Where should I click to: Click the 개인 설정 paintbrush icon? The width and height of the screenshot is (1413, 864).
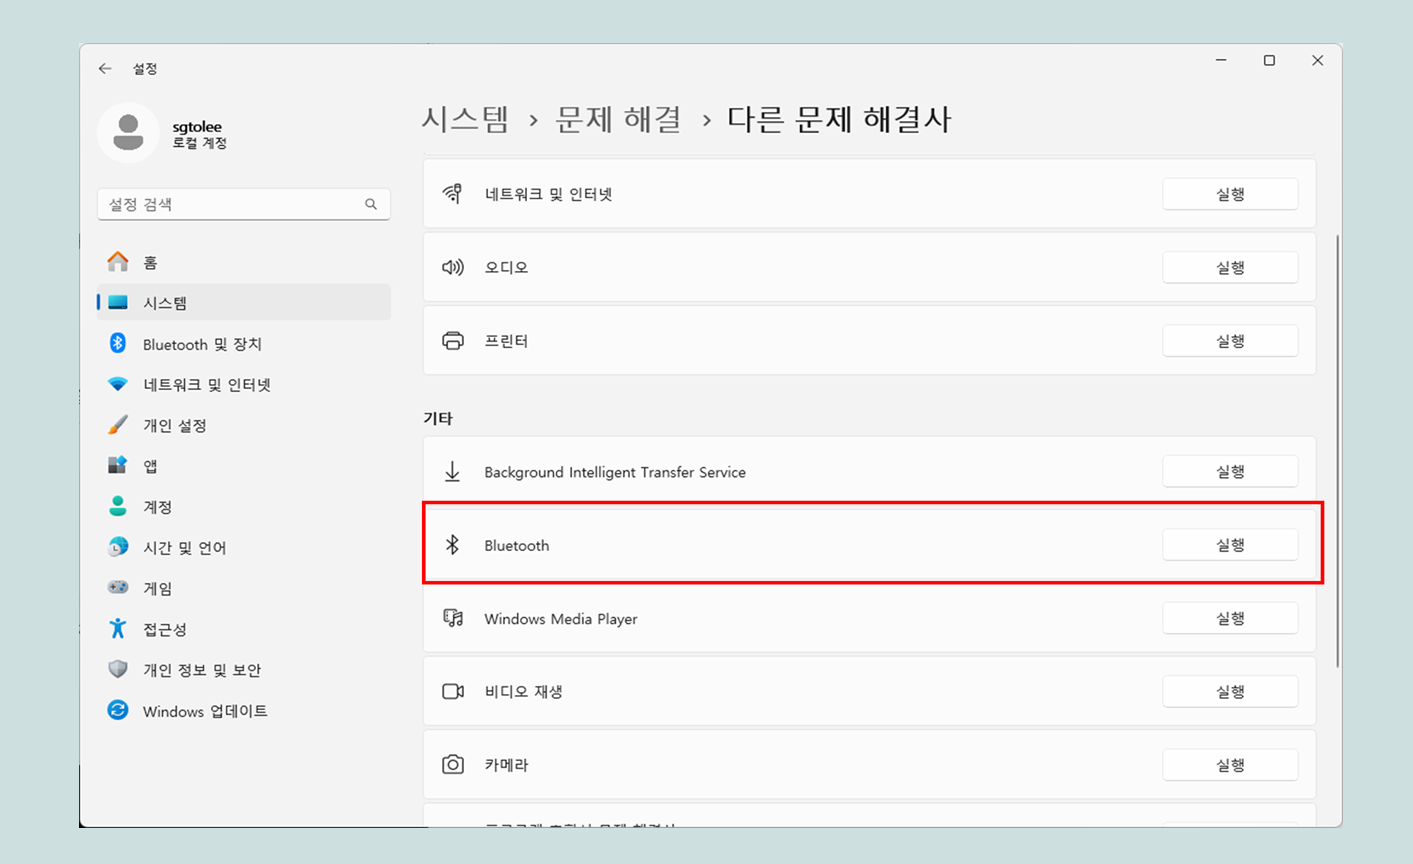click(x=118, y=425)
